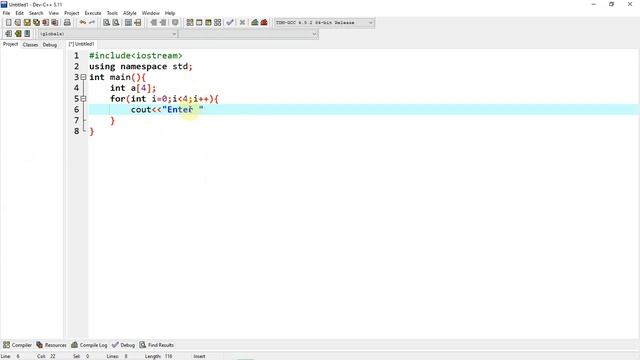This screenshot has height=360, width=640.
Task: Click the Close file toolbar icon
Action: pyautogui.click(x=45, y=22)
